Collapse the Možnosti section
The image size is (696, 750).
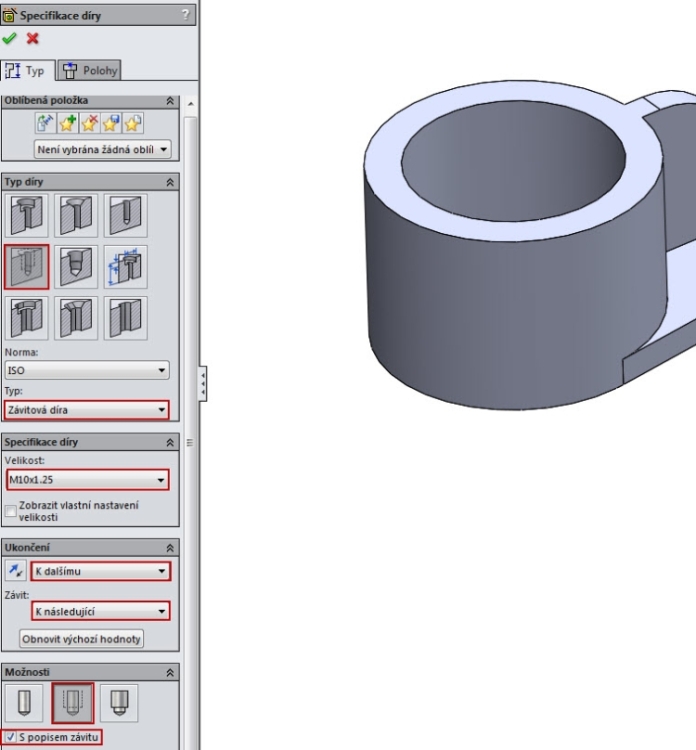point(170,673)
